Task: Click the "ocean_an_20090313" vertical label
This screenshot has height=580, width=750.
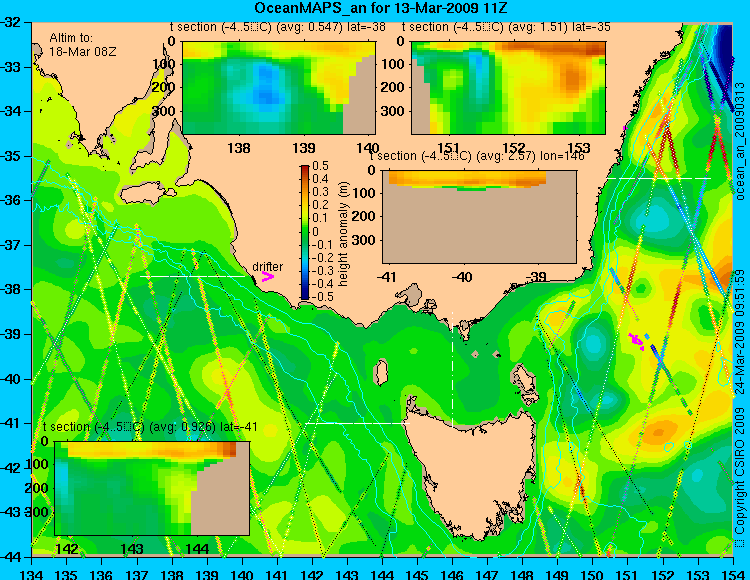Action: [x=740, y=141]
